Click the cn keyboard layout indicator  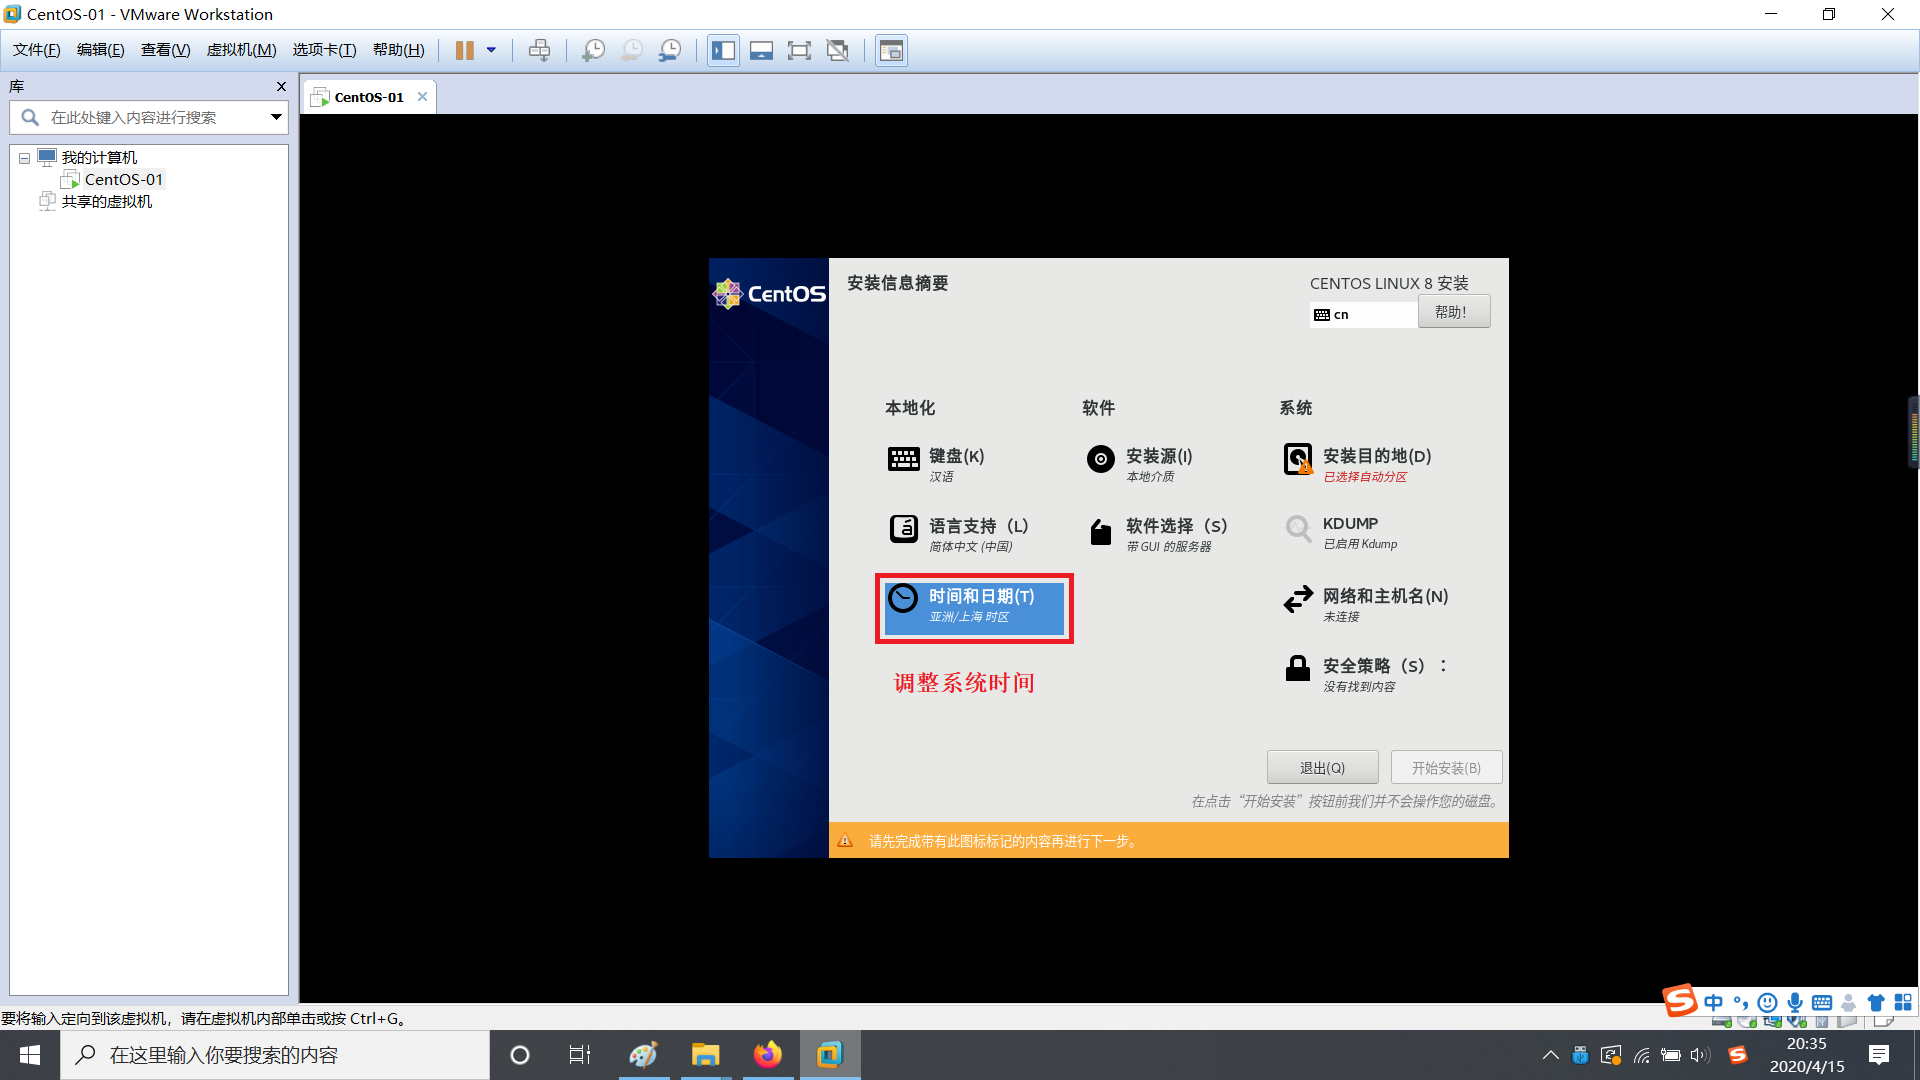1363,314
